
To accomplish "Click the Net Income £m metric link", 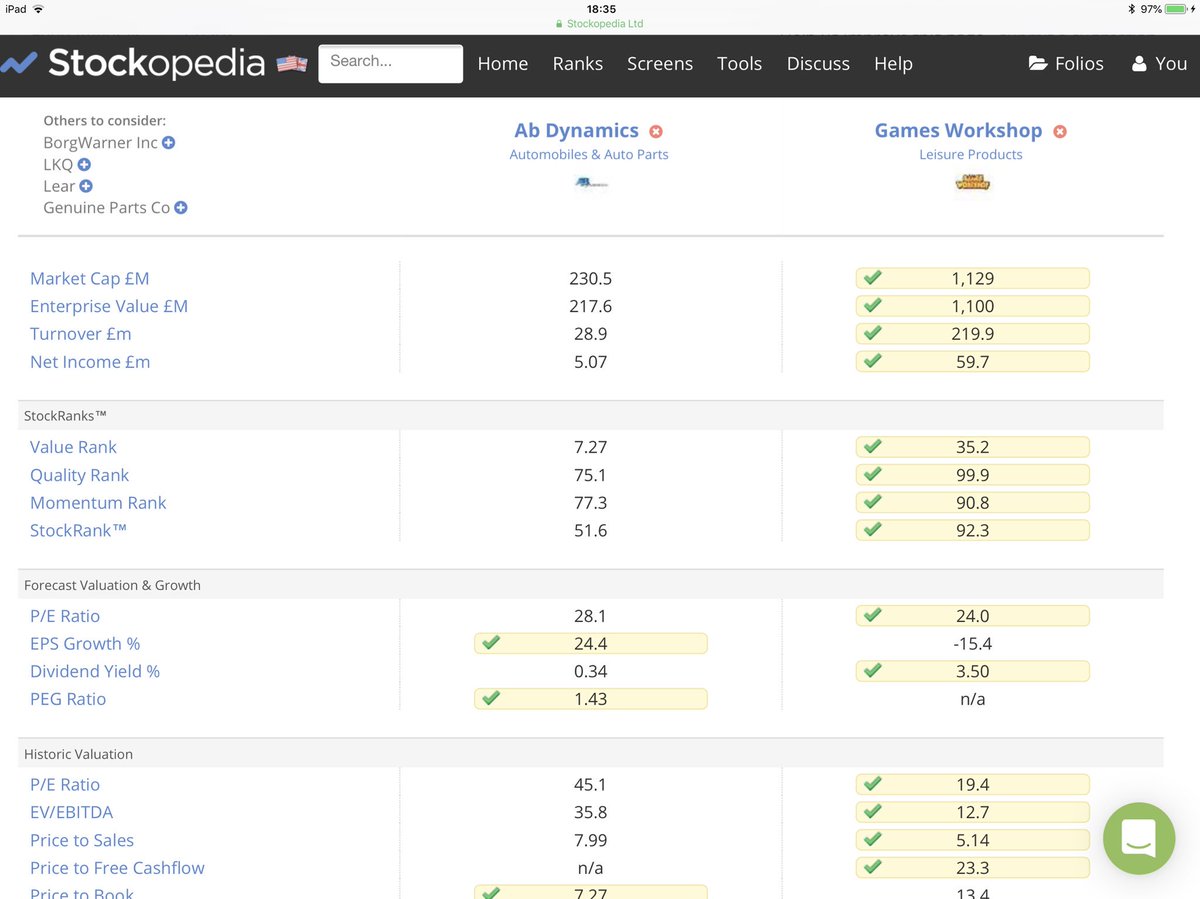I will pyautogui.click(x=90, y=362).
